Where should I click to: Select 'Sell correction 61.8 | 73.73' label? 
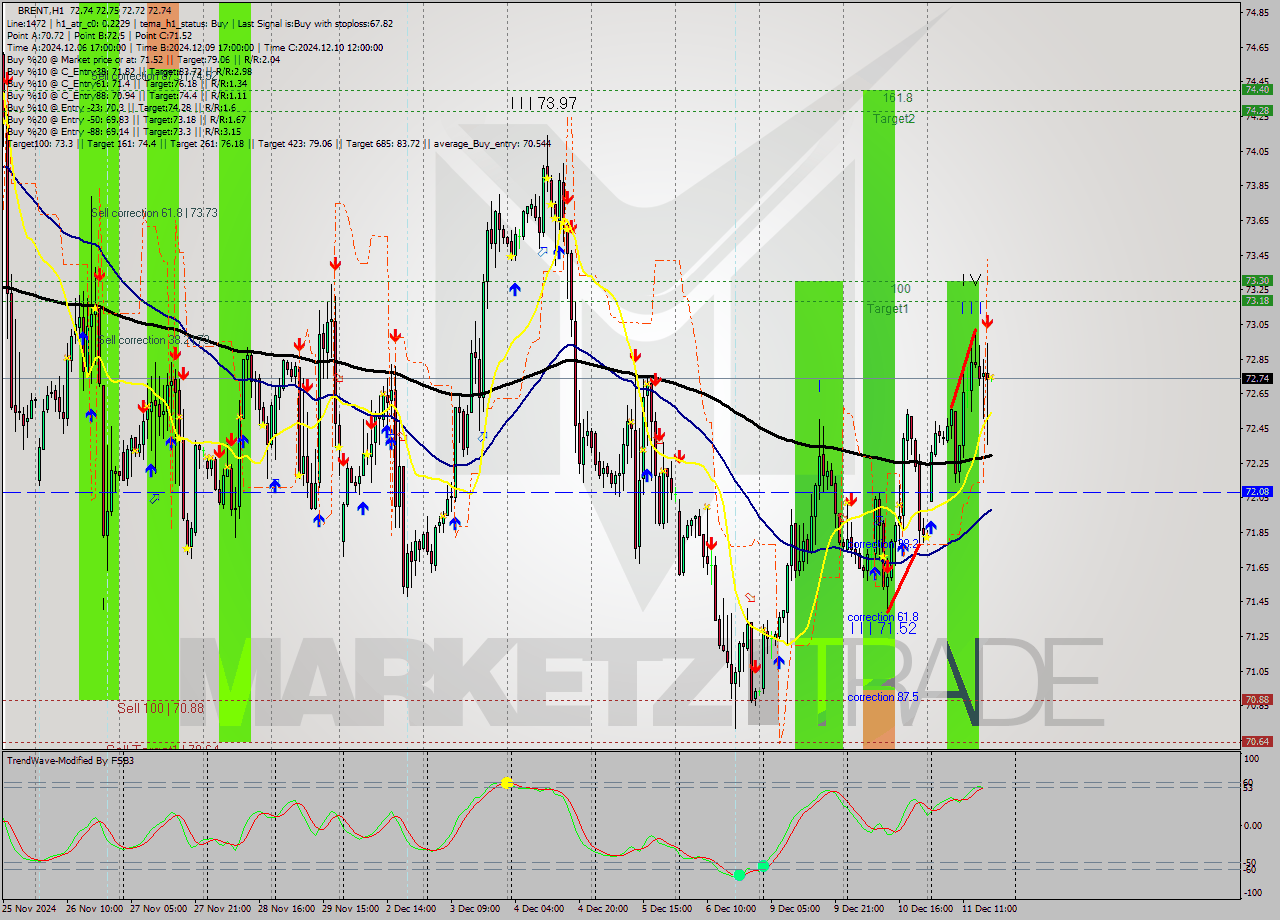[x=154, y=213]
